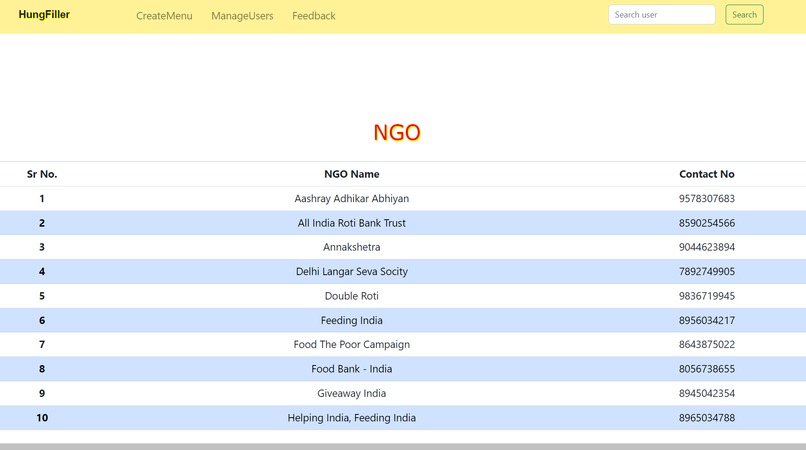This screenshot has width=806, height=450.
Task: Click contact number 8965034788
Action: point(707,418)
